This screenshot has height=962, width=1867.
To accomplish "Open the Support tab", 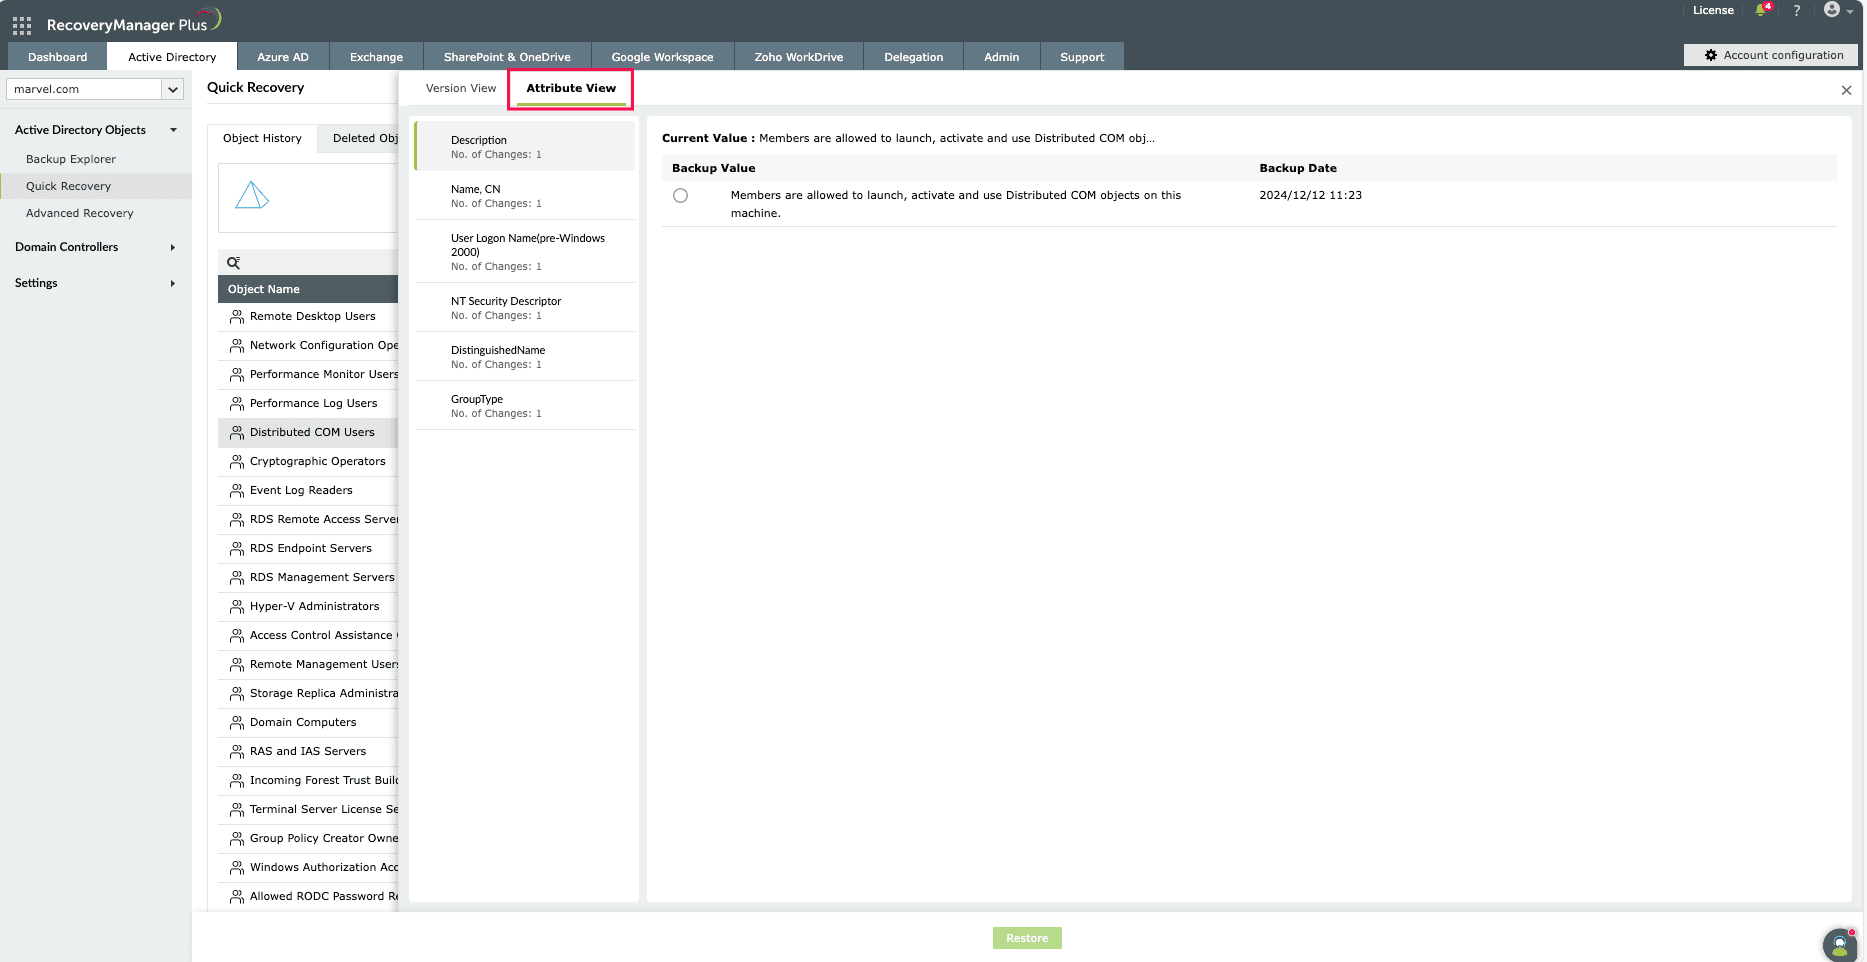I will click(x=1082, y=57).
